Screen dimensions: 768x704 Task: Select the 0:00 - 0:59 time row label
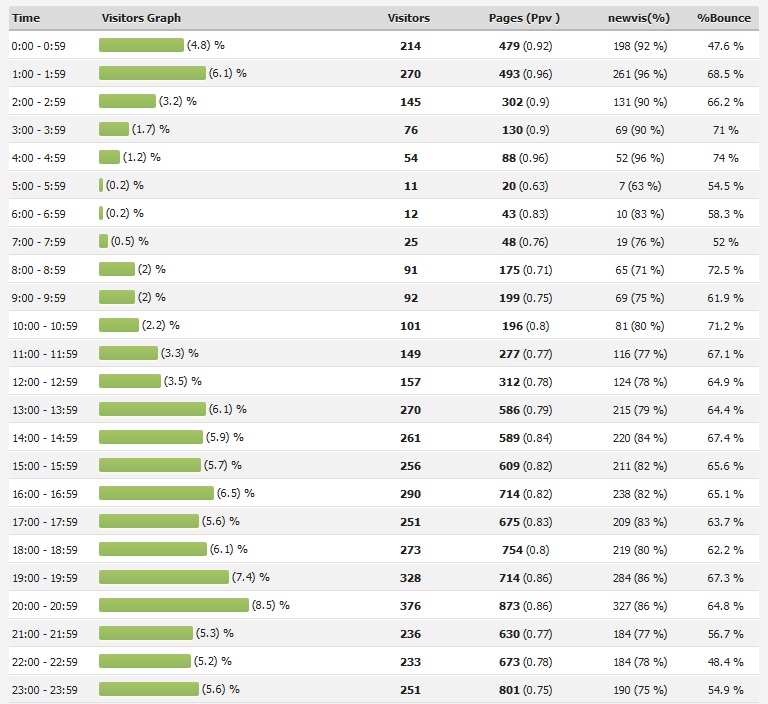[x=38, y=46]
